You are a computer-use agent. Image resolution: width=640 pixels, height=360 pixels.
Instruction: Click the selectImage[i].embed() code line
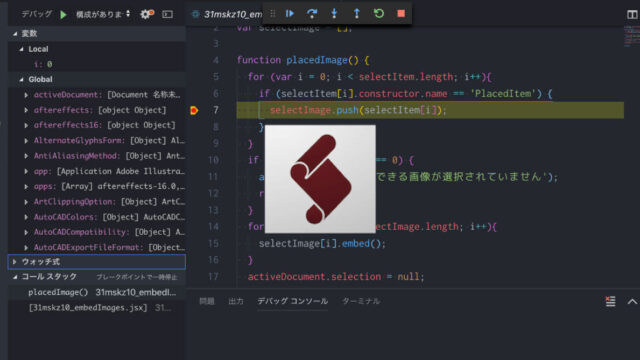322,244
